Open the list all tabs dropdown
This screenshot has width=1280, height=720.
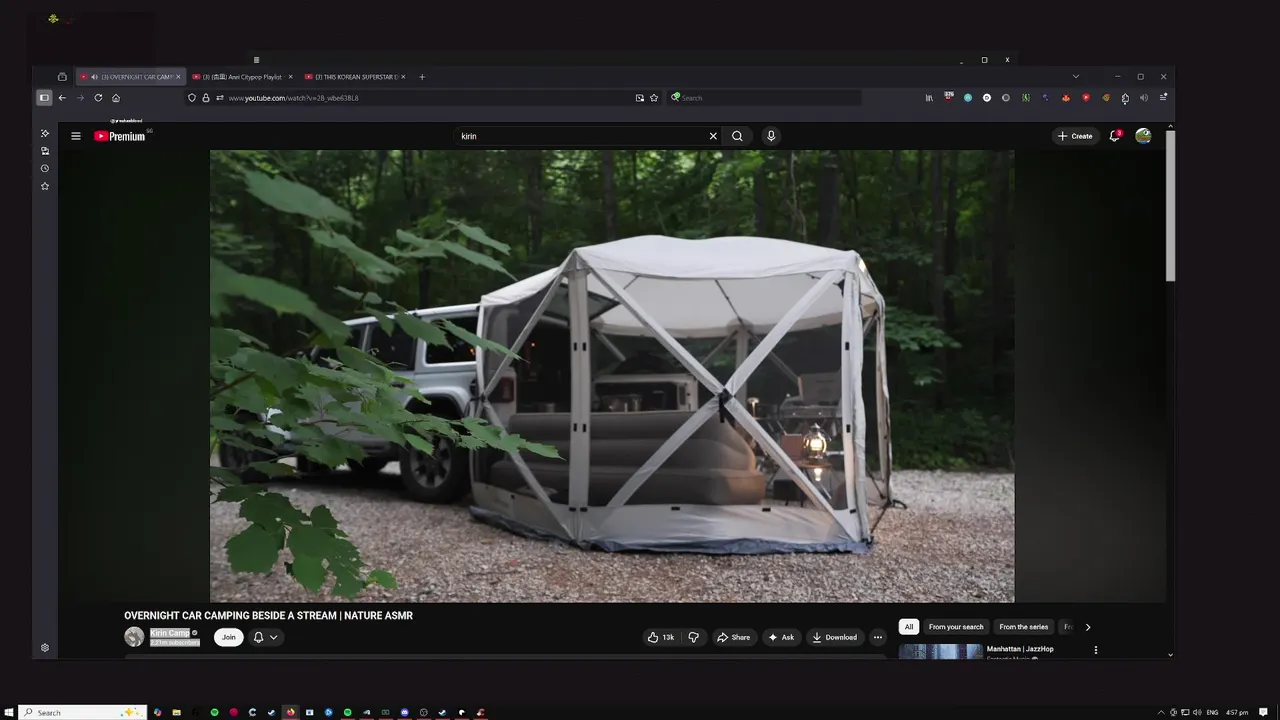1076,77
